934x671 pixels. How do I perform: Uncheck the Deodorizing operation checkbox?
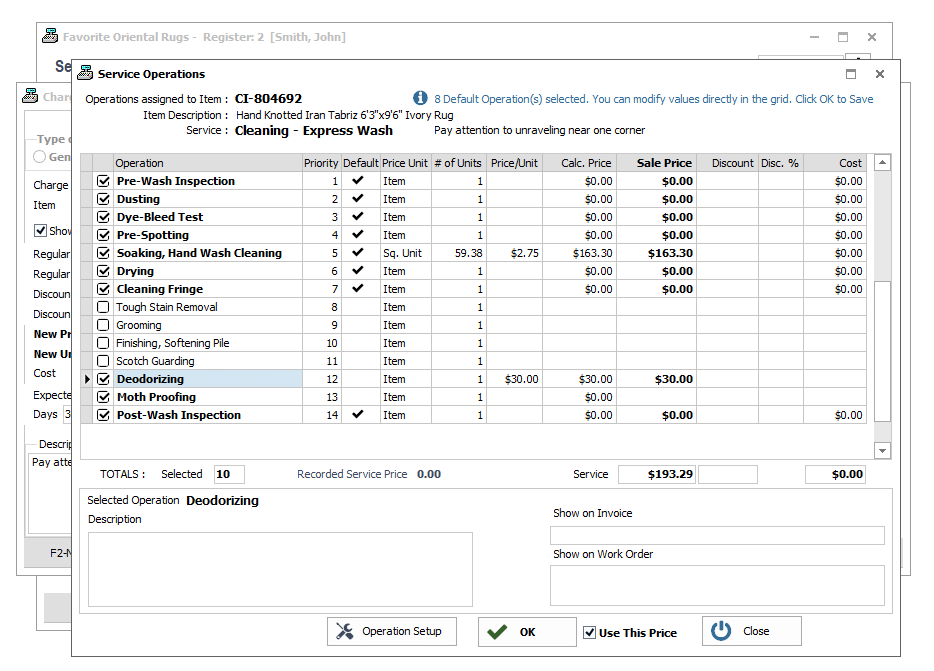104,379
